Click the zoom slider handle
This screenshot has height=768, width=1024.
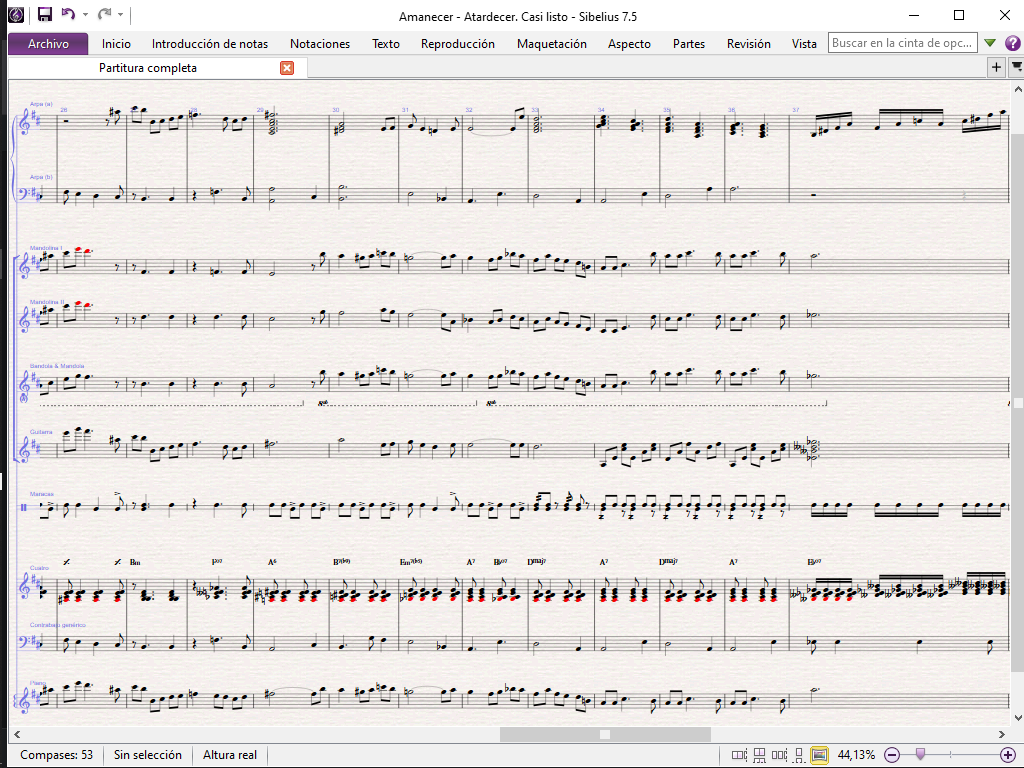pos(920,755)
